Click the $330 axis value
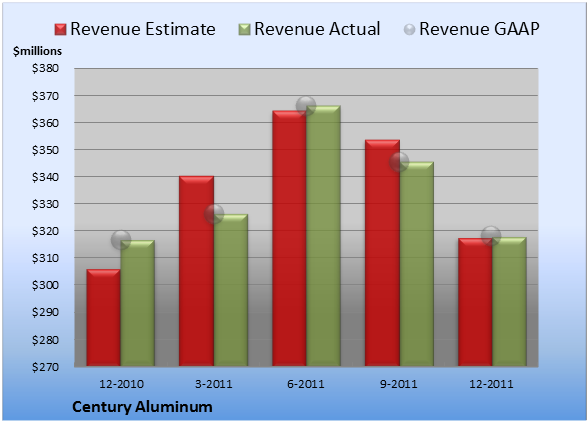 45,204
